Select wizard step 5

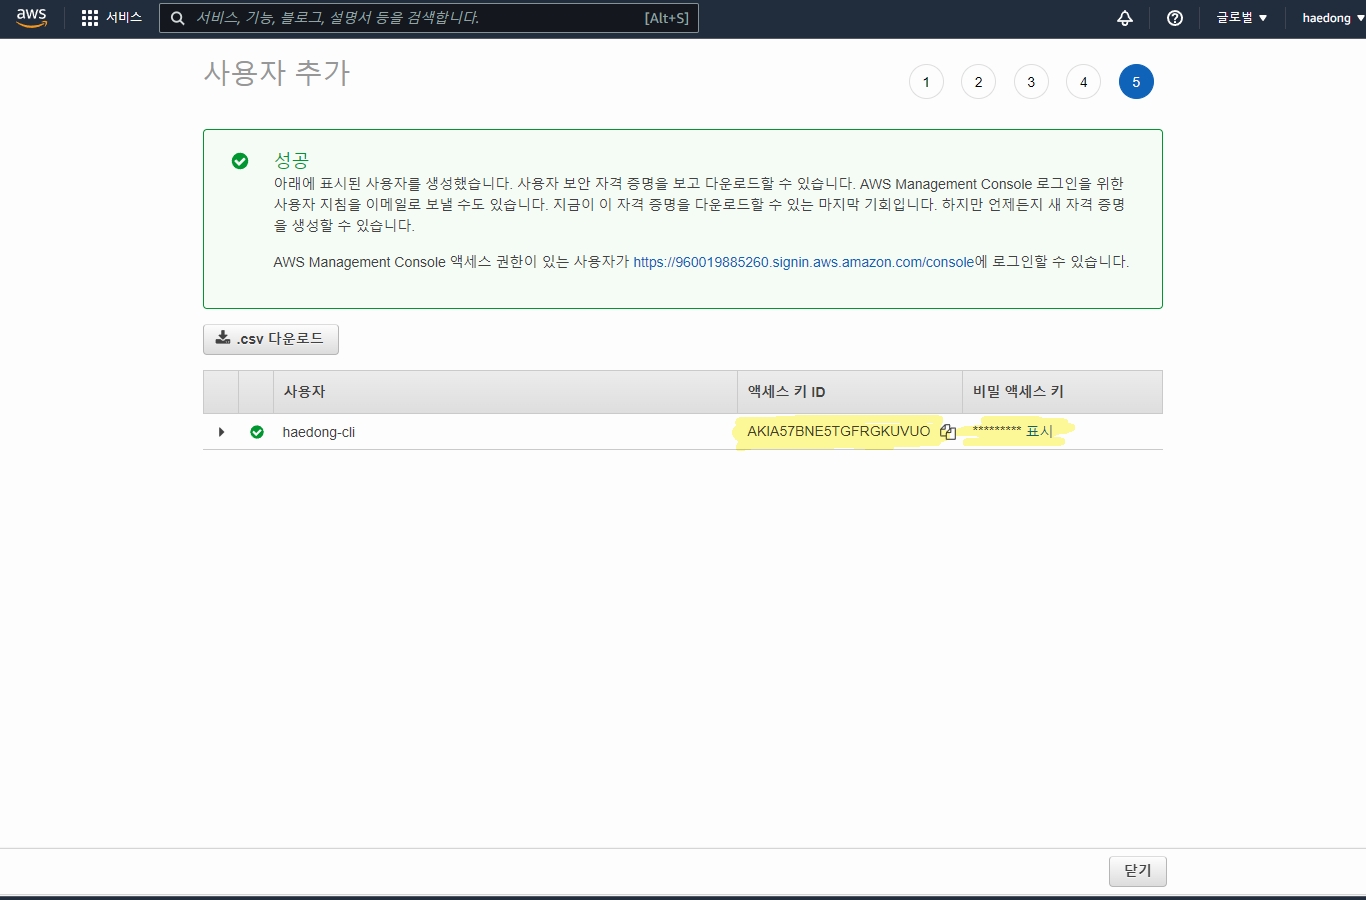[x=1136, y=82]
